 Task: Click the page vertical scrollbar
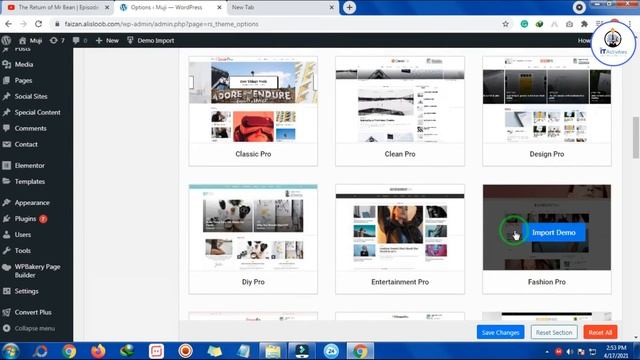[636, 137]
